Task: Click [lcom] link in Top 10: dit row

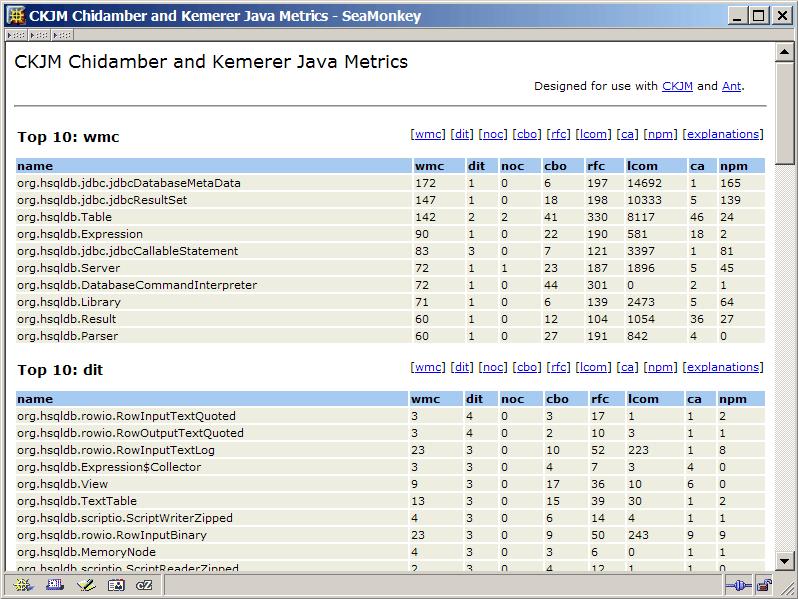Action: (593, 367)
